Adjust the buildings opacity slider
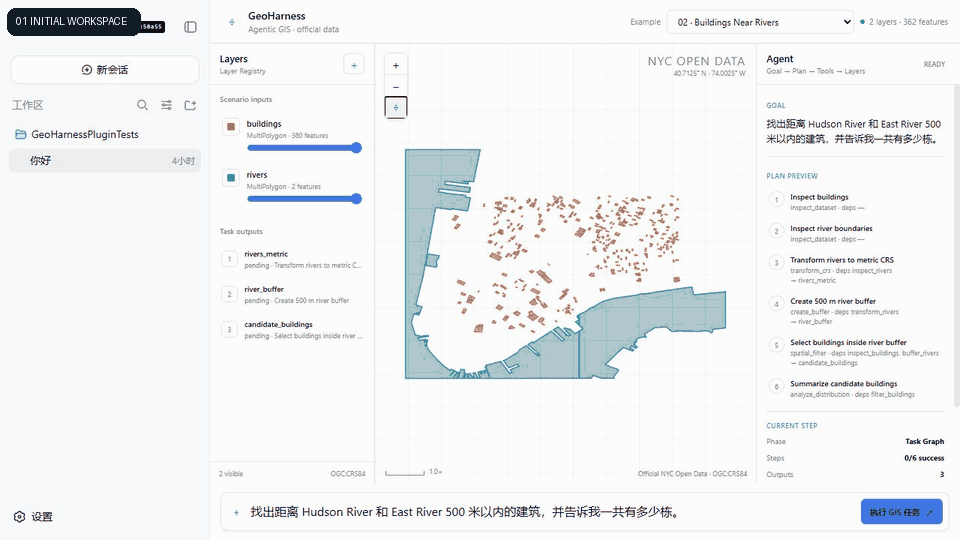Screen dimensions: 960x540 (304, 148)
